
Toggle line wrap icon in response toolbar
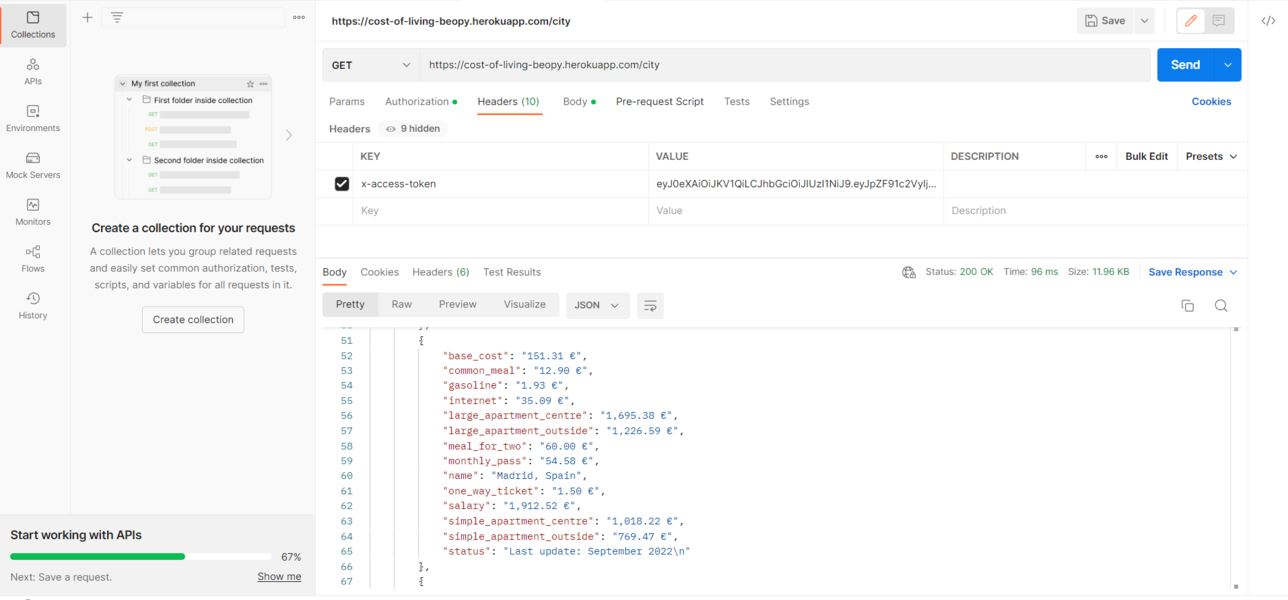[650, 305]
